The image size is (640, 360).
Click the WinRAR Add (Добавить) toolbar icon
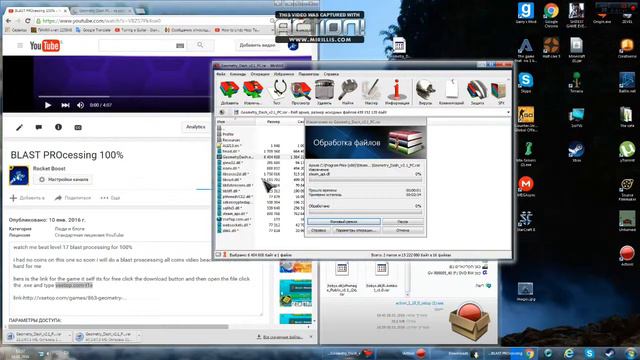pyautogui.click(x=229, y=92)
